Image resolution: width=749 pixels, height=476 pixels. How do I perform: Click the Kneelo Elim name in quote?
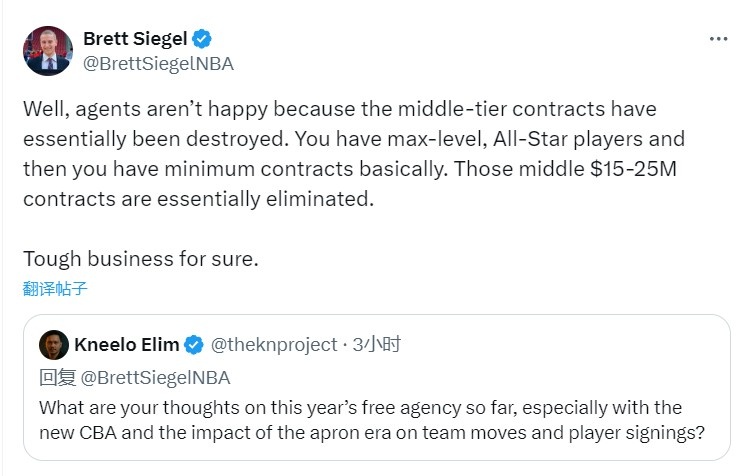point(127,345)
